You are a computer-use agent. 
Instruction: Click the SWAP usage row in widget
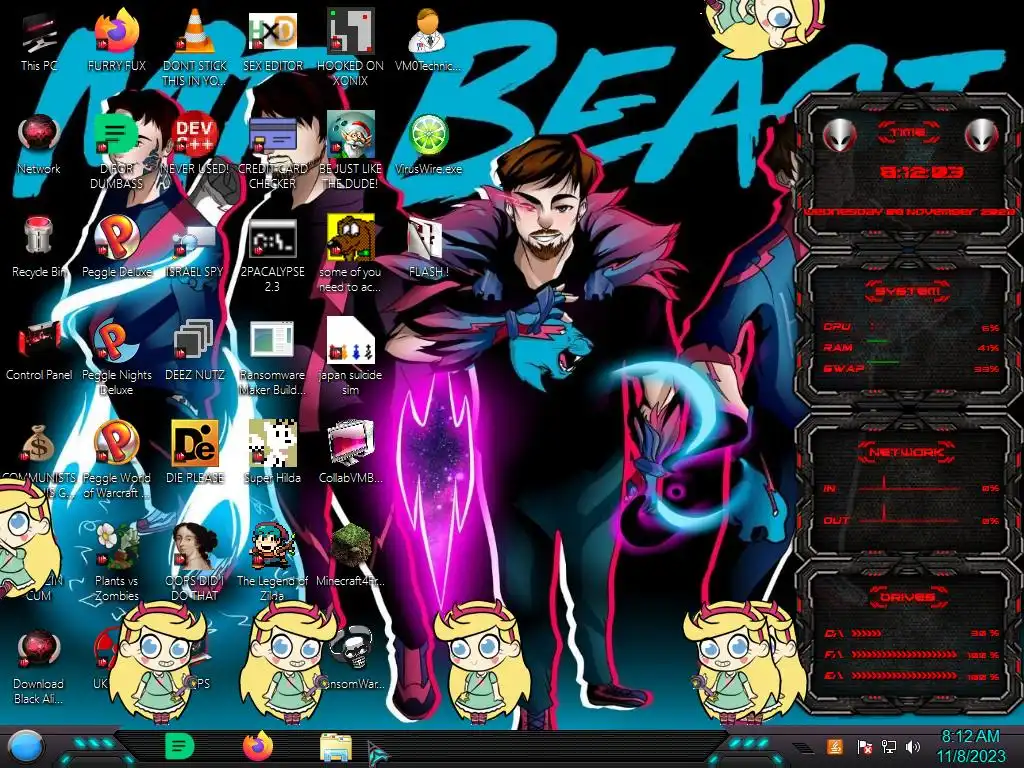coord(912,369)
